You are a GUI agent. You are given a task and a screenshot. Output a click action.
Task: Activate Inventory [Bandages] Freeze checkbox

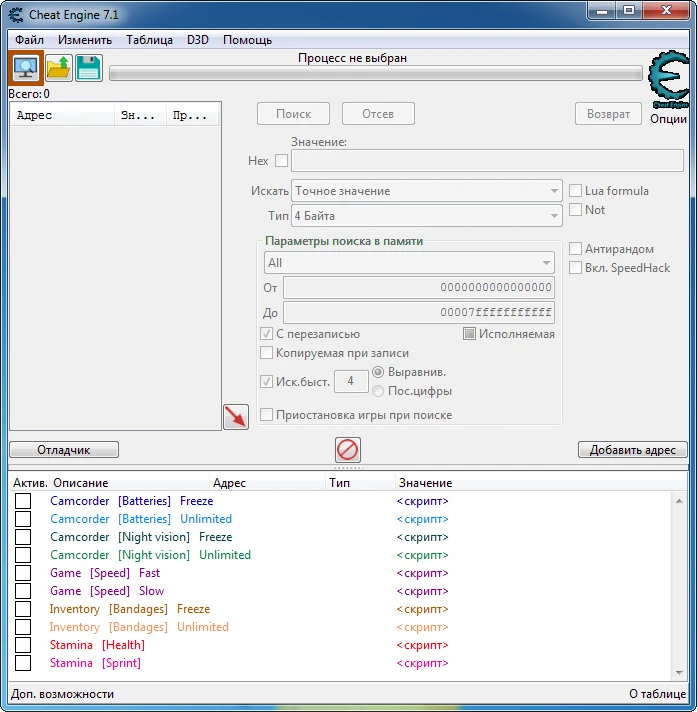23,609
